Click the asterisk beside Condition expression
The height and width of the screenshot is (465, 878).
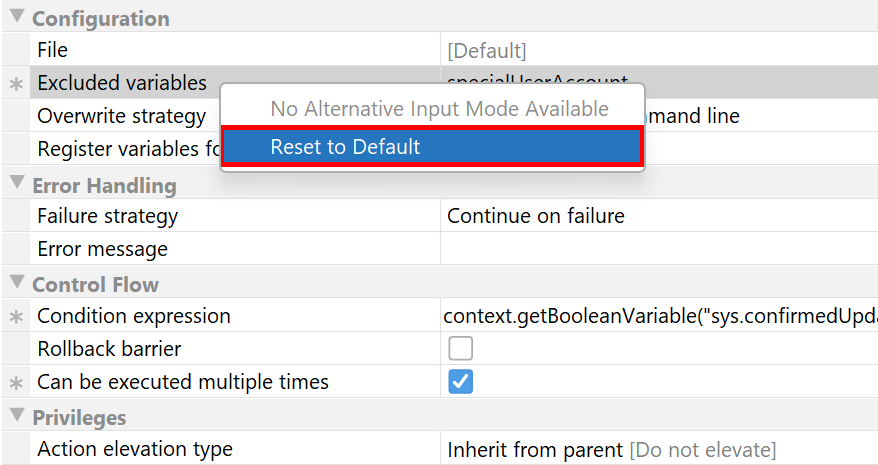point(16,317)
